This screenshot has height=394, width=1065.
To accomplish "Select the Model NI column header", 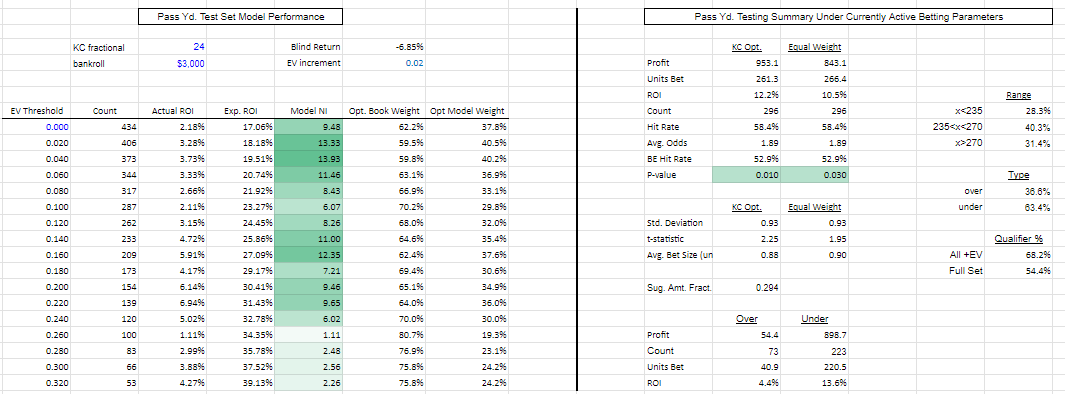I will (308, 111).
